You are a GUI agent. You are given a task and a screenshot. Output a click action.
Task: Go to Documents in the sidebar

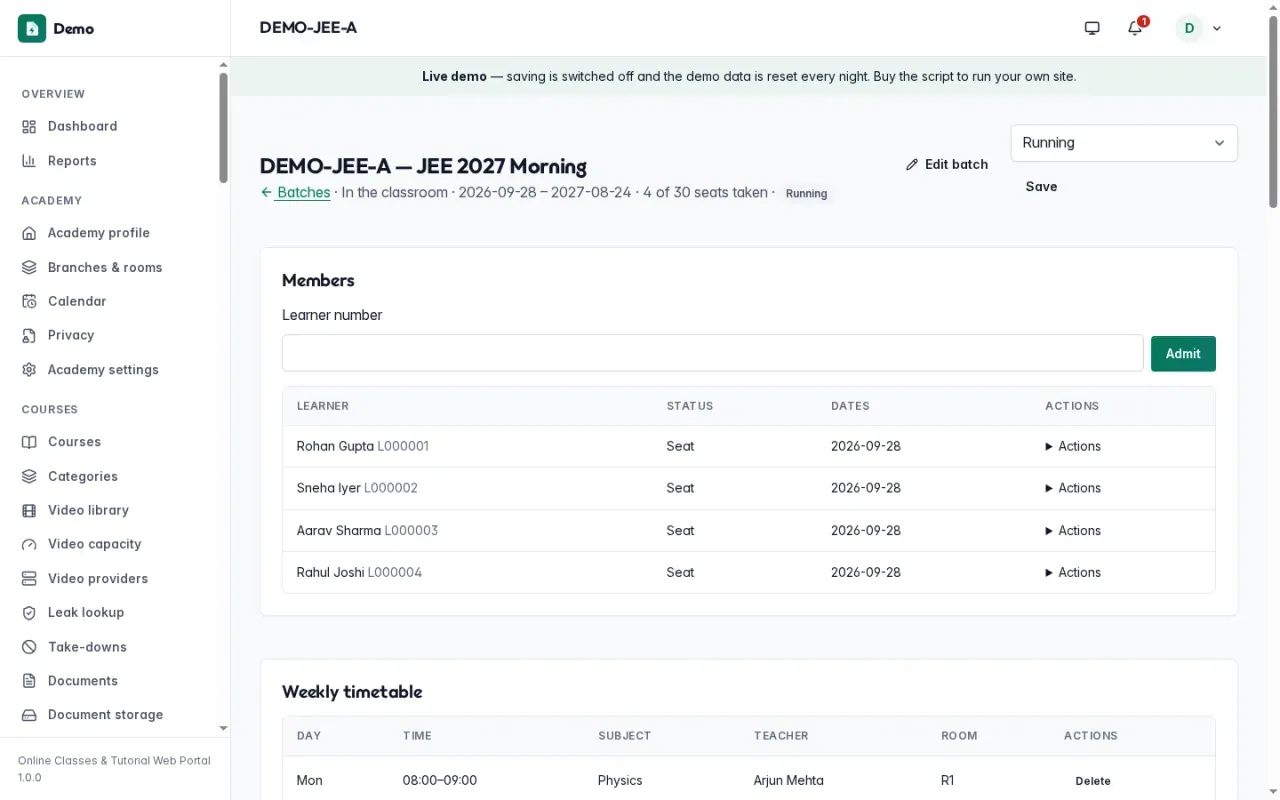(x=83, y=681)
